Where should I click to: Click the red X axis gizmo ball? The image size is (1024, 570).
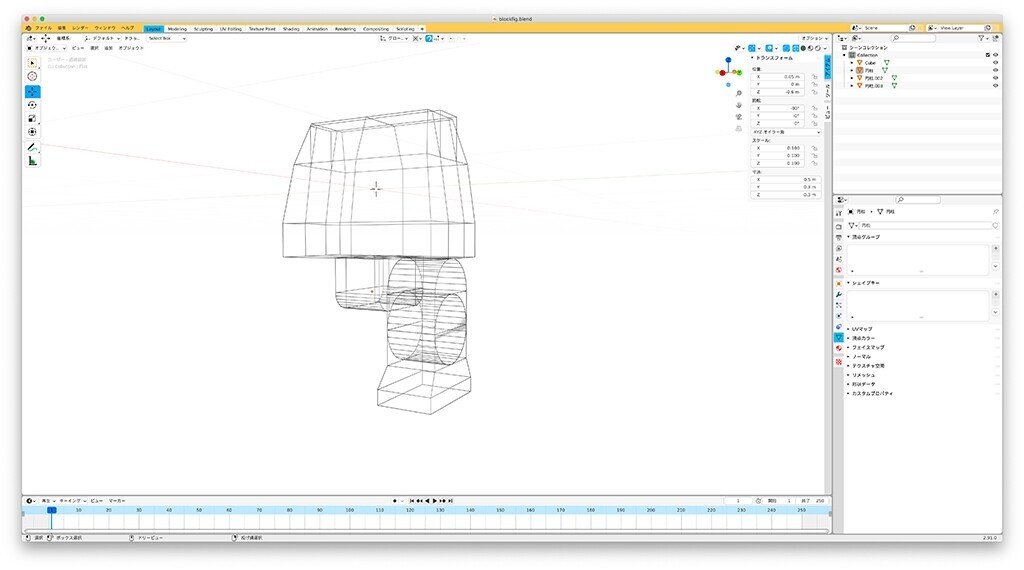click(x=722, y=72)
